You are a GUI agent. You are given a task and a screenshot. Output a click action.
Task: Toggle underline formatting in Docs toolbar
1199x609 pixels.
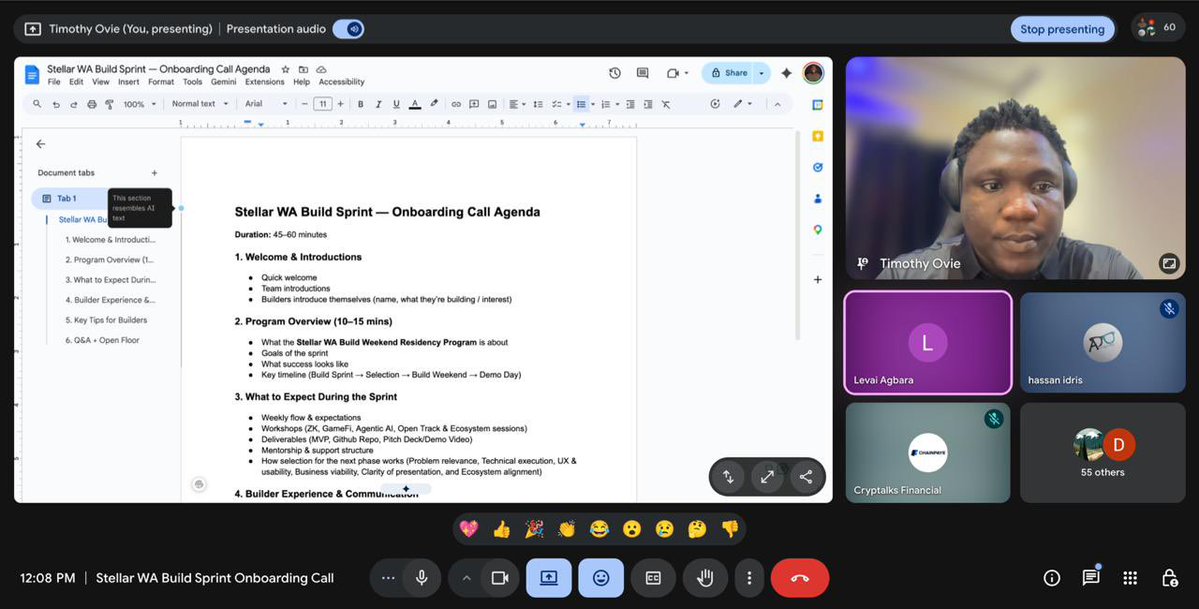point(396,104)
